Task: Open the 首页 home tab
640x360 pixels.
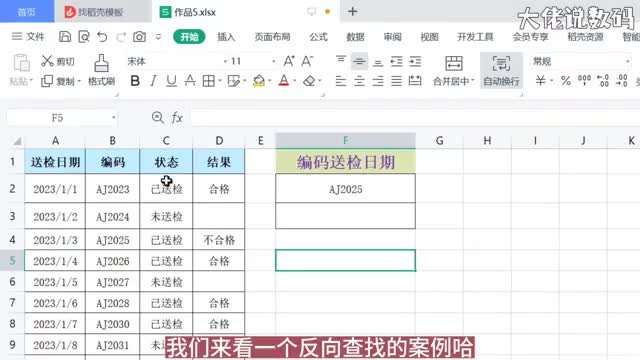Action: [x=27, y=12]
